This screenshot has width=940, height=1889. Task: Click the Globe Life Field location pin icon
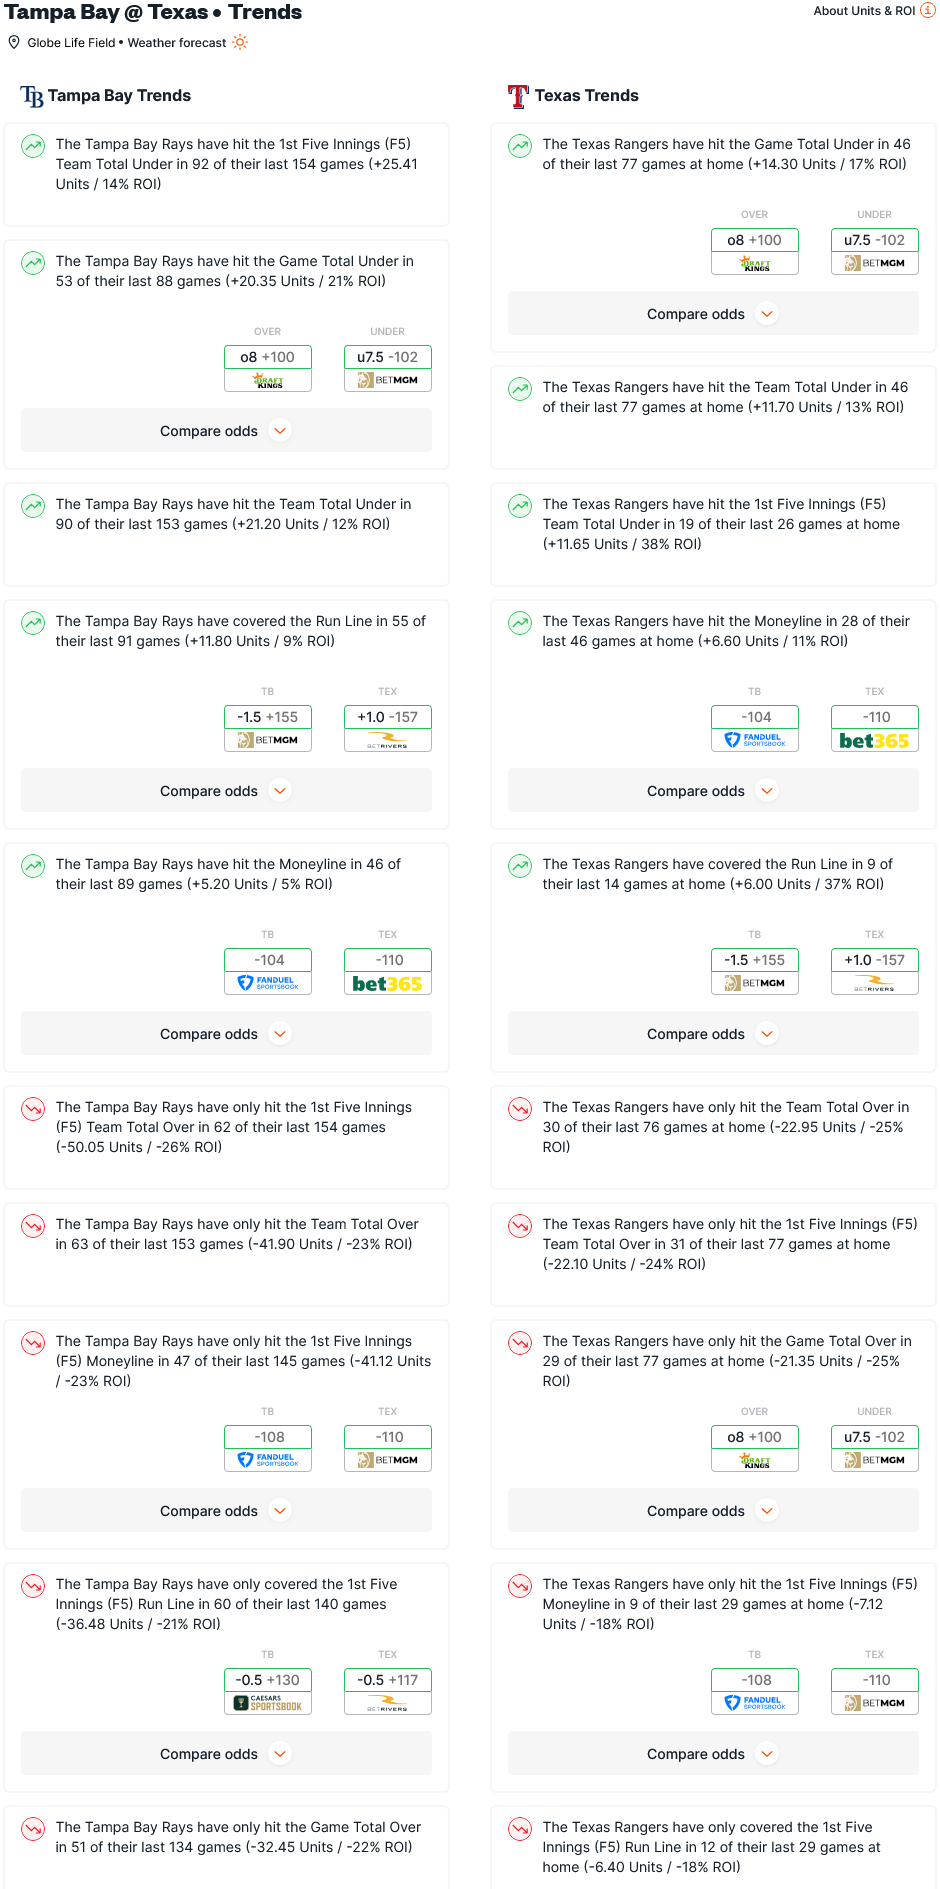(14, 42)
